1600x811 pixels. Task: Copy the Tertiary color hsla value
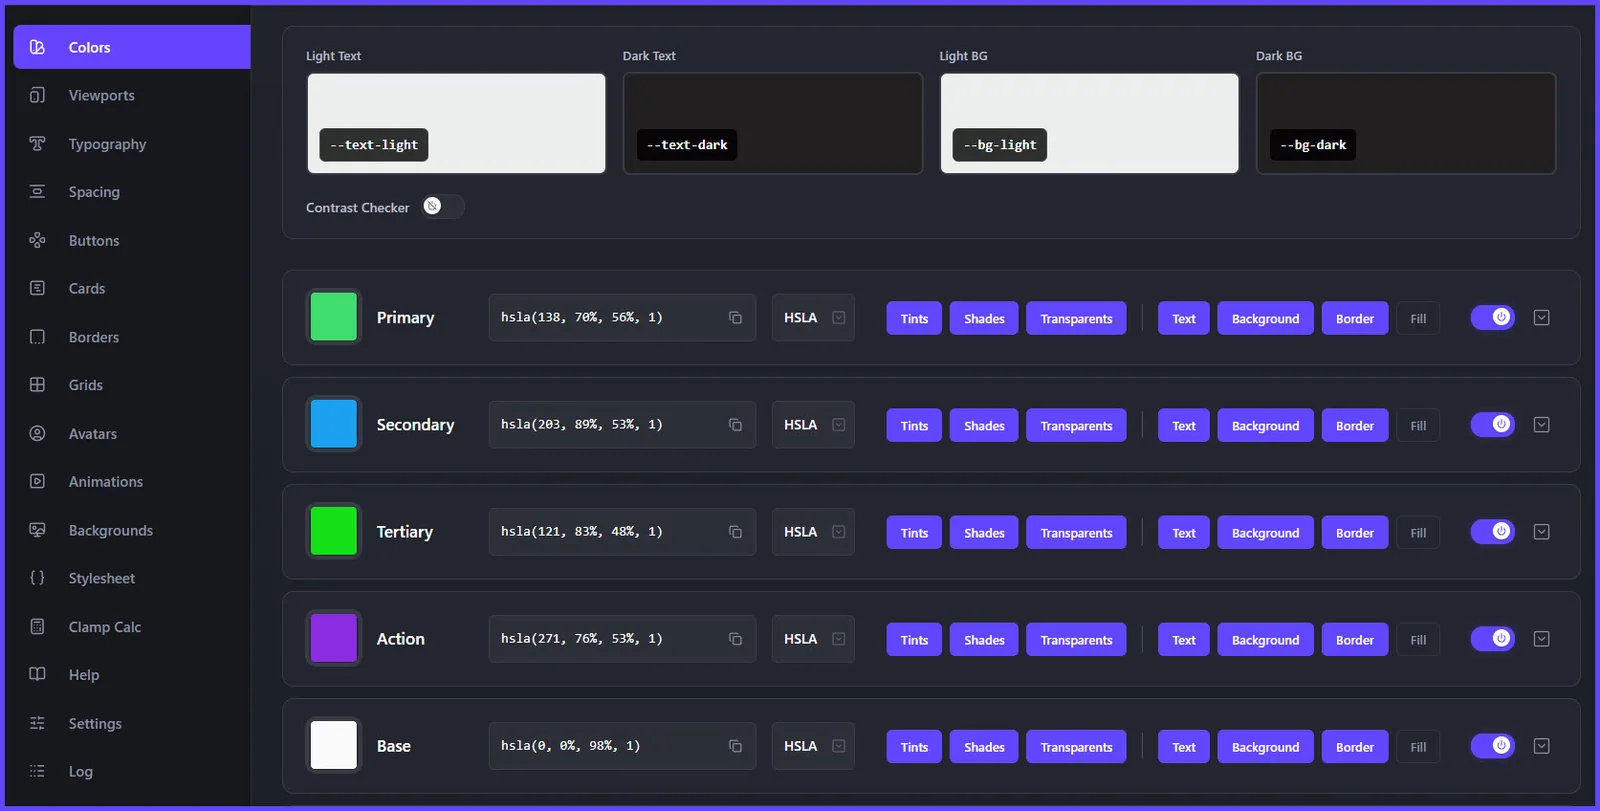735,532
